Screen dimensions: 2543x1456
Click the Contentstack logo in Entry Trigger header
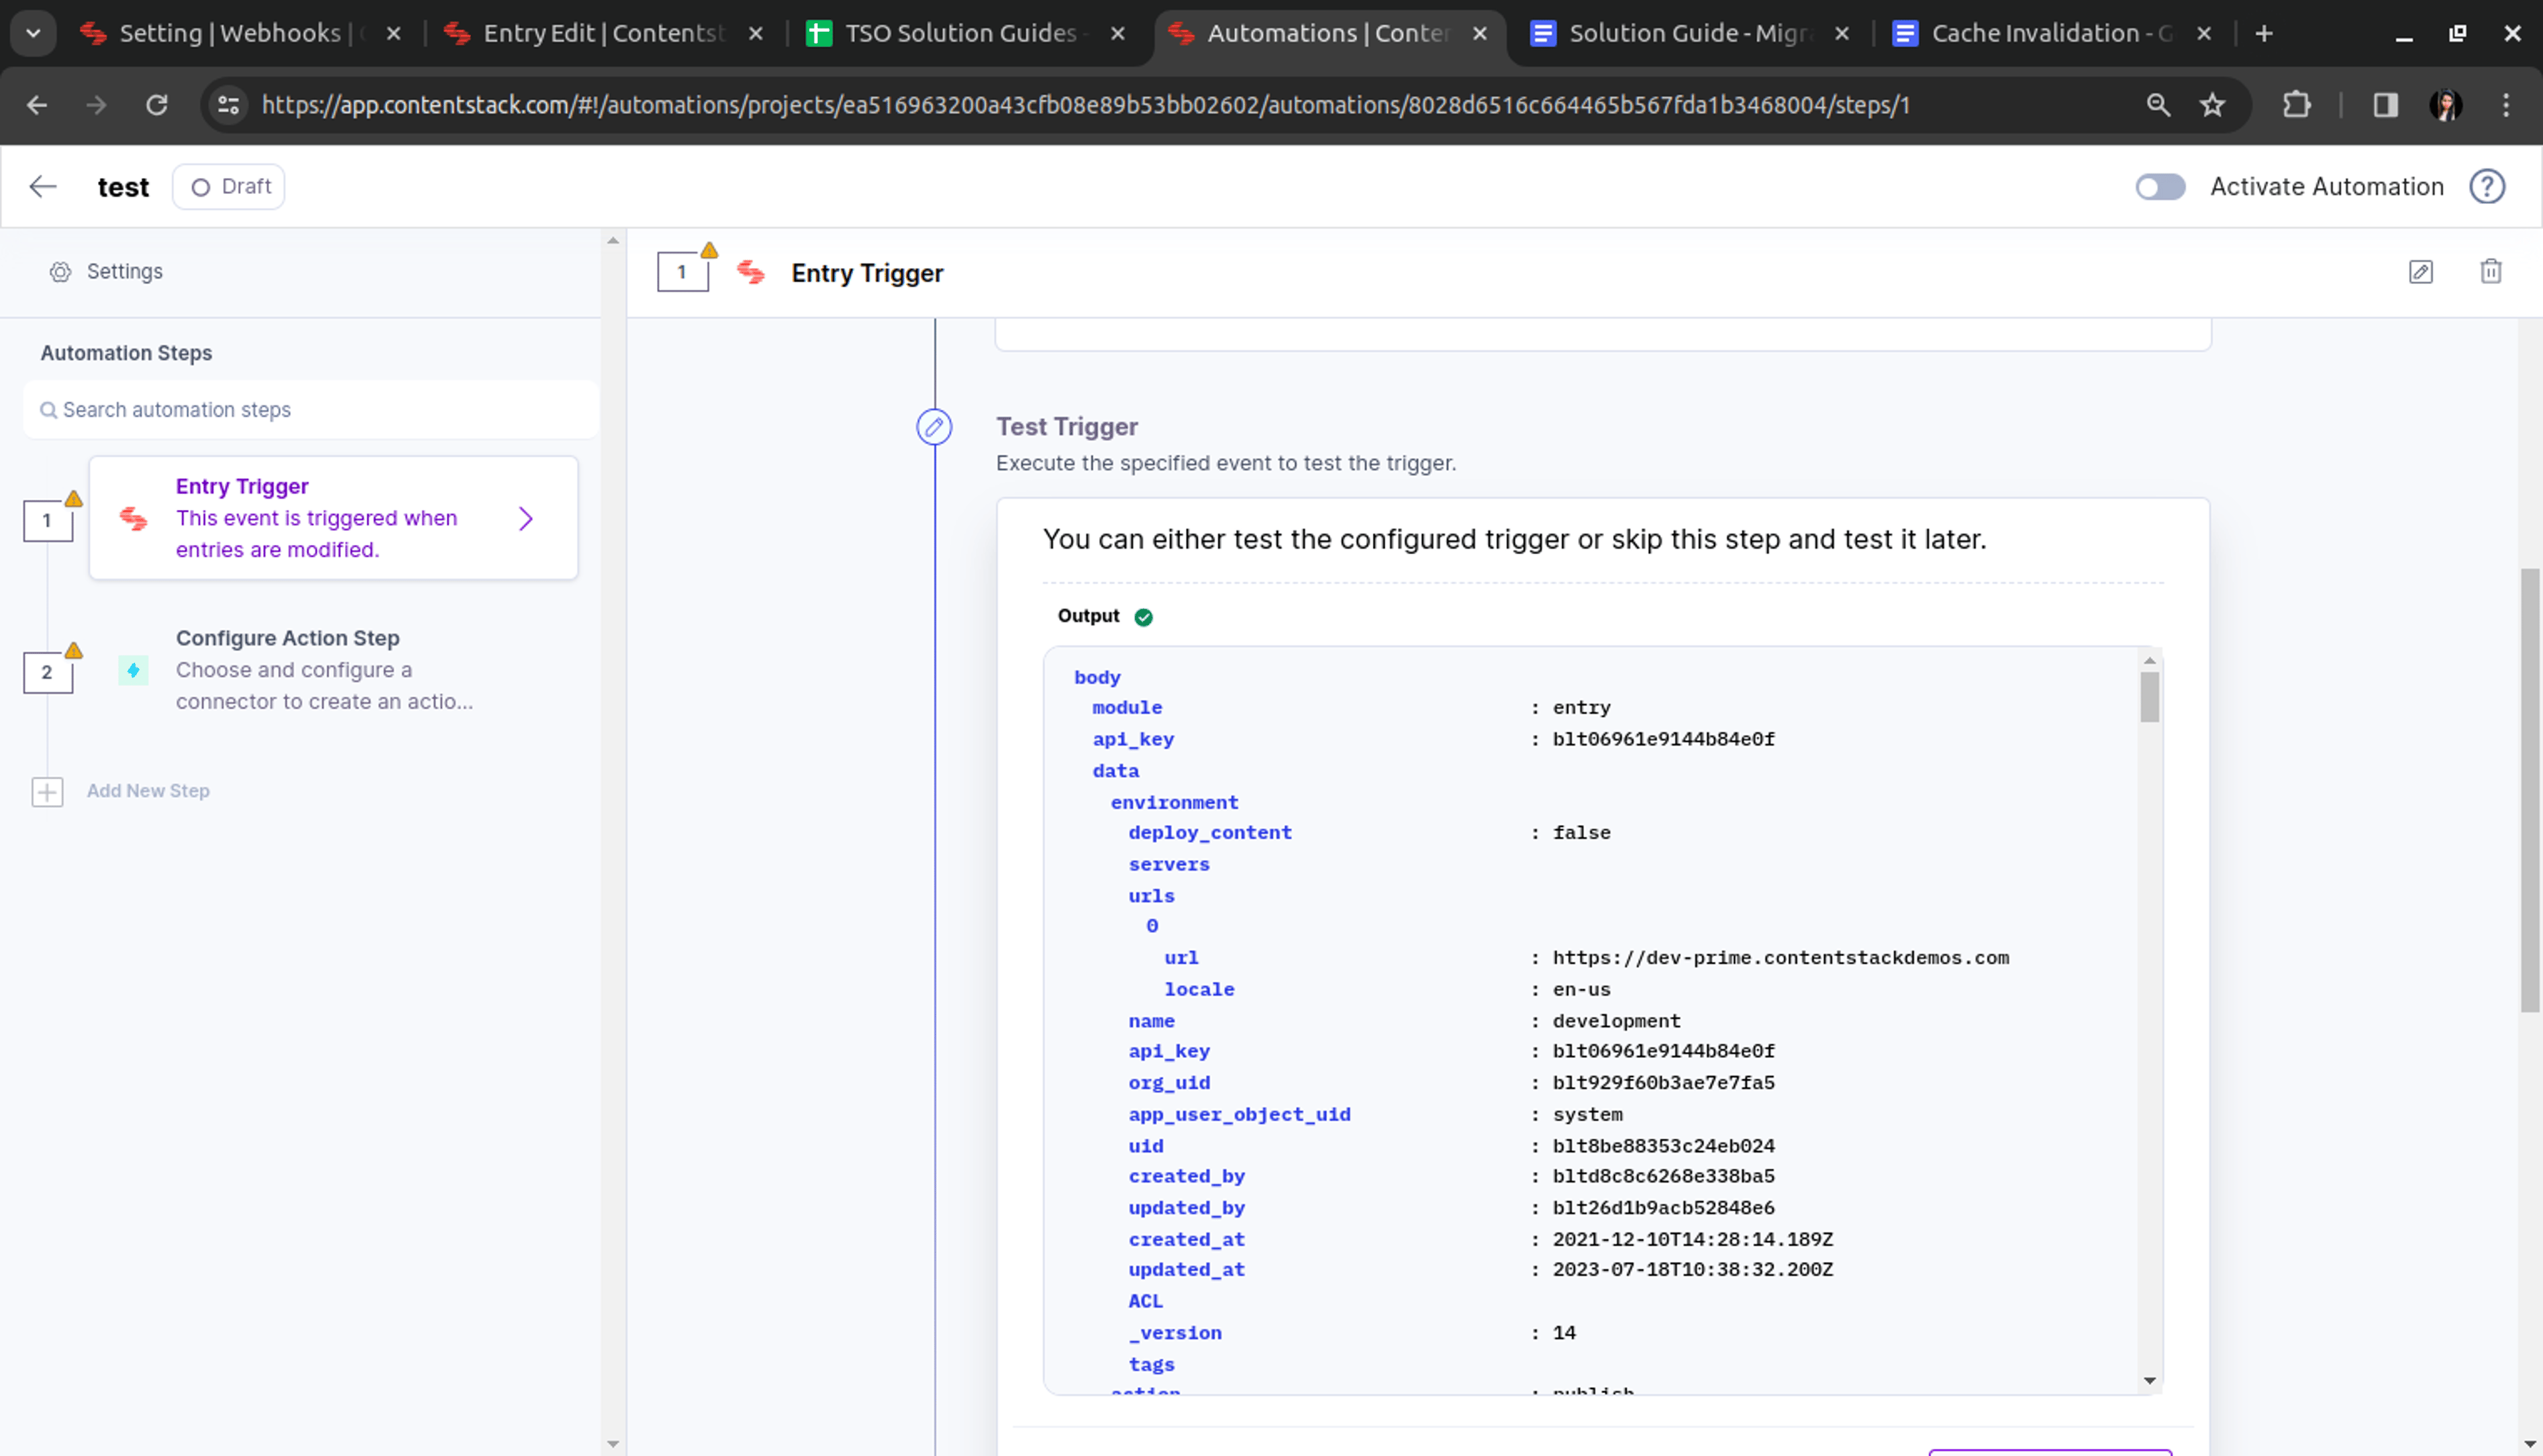(751, 272)
